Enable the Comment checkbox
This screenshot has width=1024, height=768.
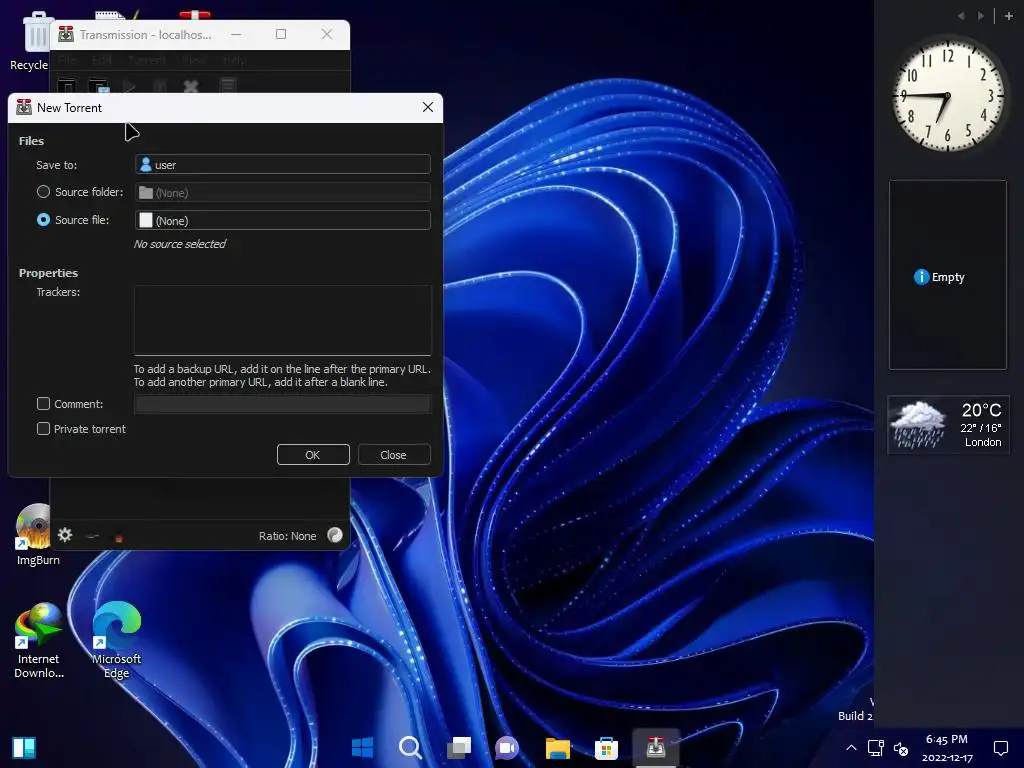click(x=43, y=404)
